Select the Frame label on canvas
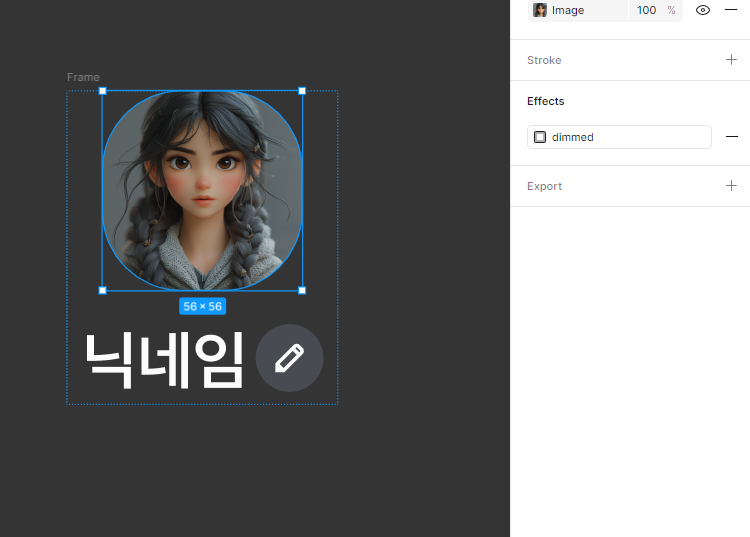 tap(83, 77)
